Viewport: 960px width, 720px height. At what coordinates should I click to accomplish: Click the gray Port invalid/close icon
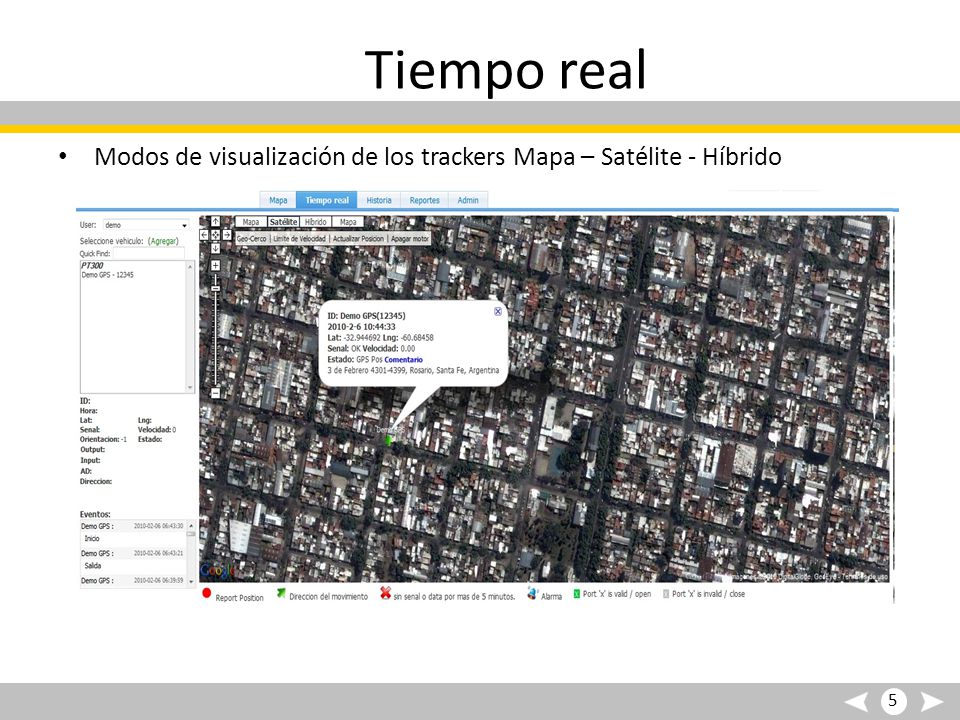[666, 594]
